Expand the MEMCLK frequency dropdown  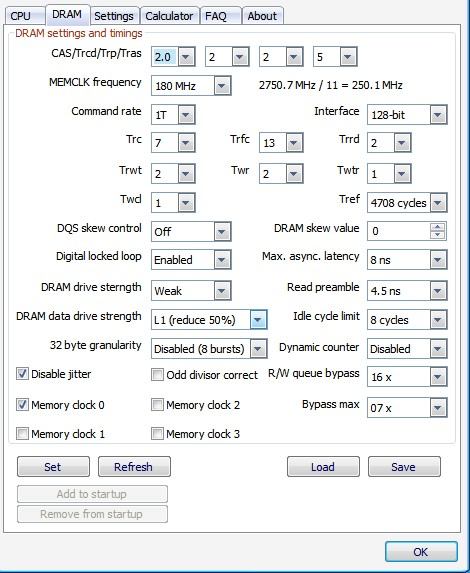(191, 86)
